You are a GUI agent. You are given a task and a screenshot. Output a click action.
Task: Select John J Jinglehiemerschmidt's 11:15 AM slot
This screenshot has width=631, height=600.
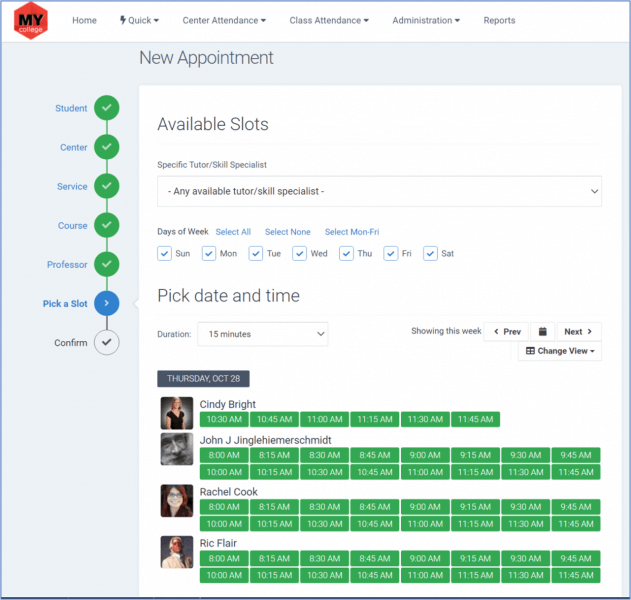coord(475,472)
